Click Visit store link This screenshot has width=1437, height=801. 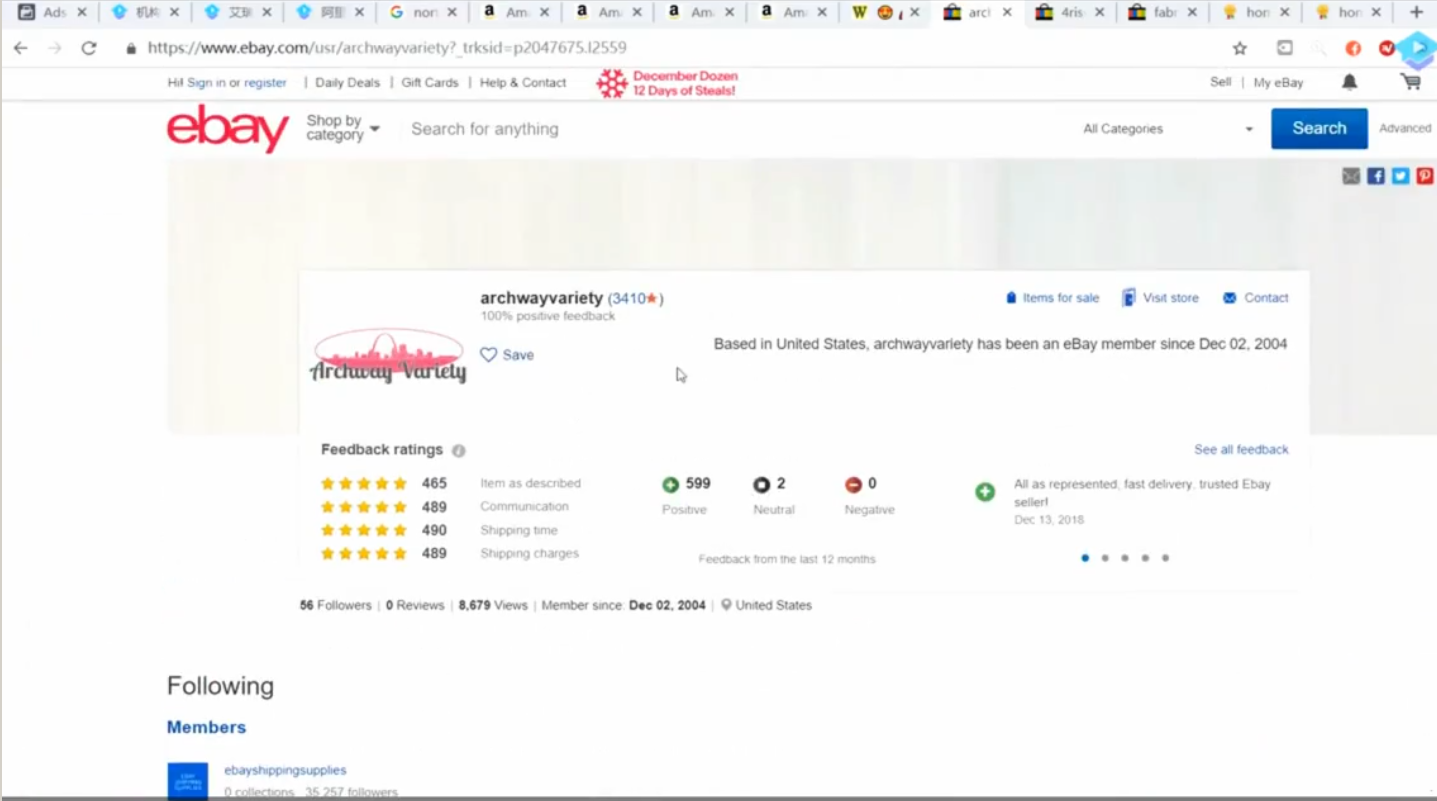(x=1160, y=298)
